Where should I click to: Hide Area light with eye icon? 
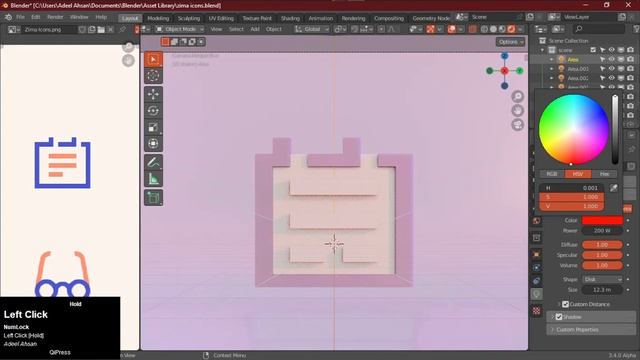[611, 60]
